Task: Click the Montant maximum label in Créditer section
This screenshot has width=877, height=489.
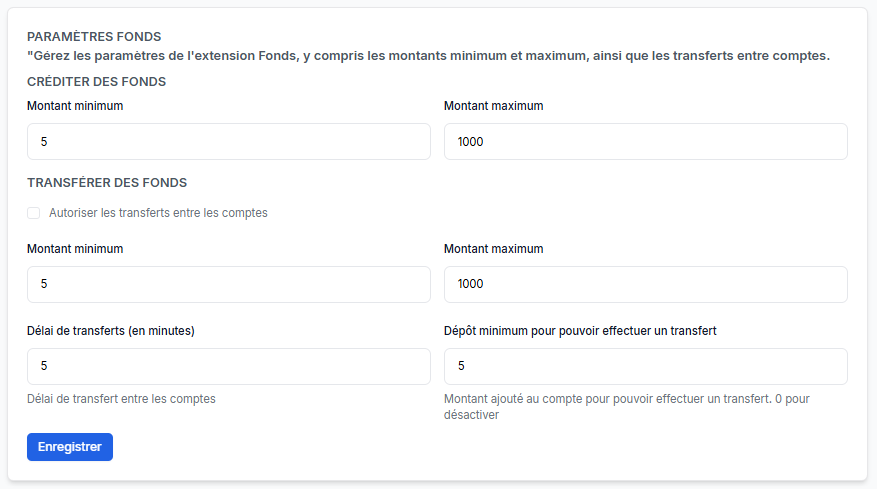Action: click(x=493, y=106)
